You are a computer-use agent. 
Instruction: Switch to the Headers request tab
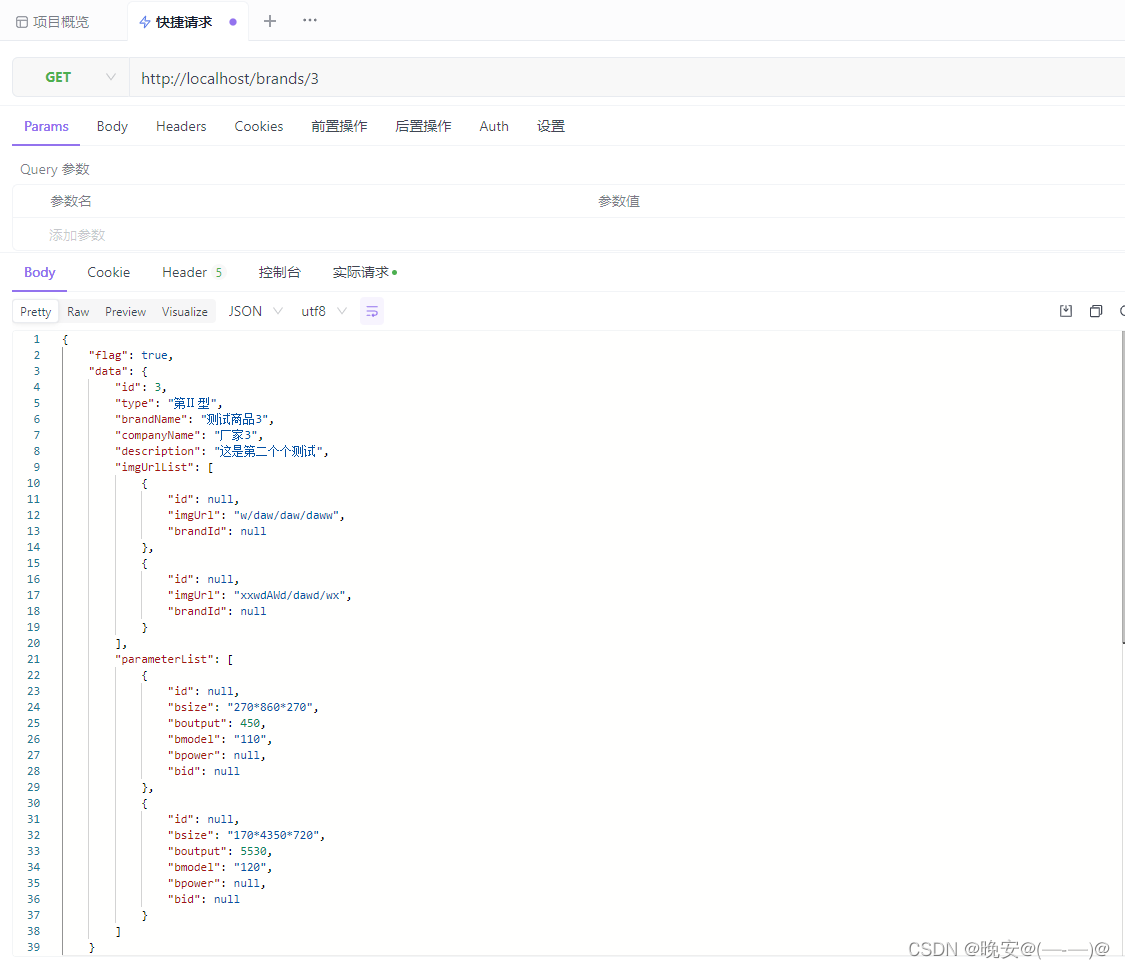(181, 127)
